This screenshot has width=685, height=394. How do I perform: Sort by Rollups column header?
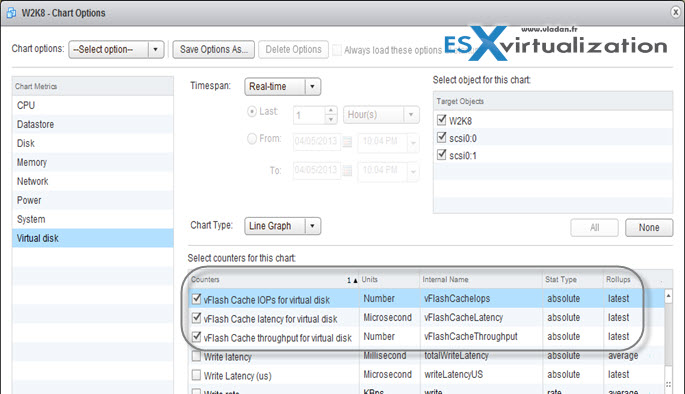click(x=633, y=280)
